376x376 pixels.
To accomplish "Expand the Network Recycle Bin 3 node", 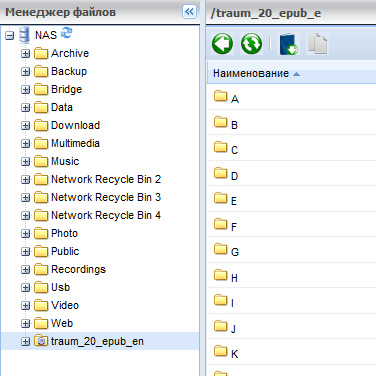I will coord(25,197).
